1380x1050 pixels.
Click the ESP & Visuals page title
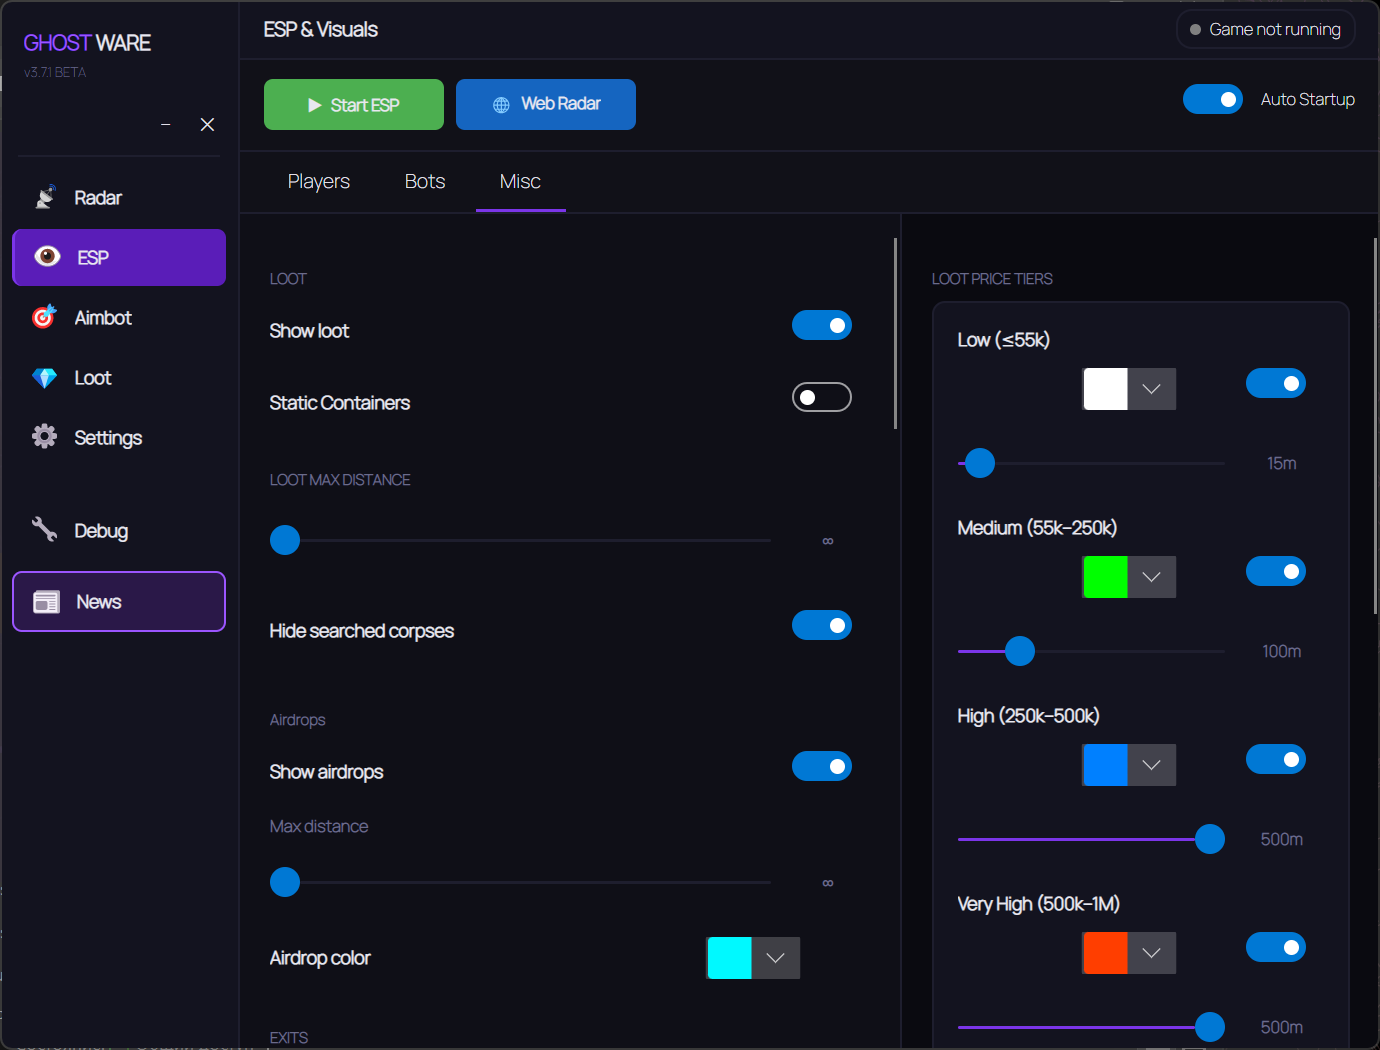(321, 30)
